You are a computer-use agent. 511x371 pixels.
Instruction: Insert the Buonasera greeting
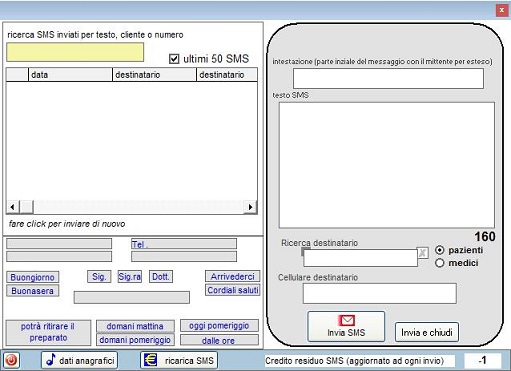[33, 291]
